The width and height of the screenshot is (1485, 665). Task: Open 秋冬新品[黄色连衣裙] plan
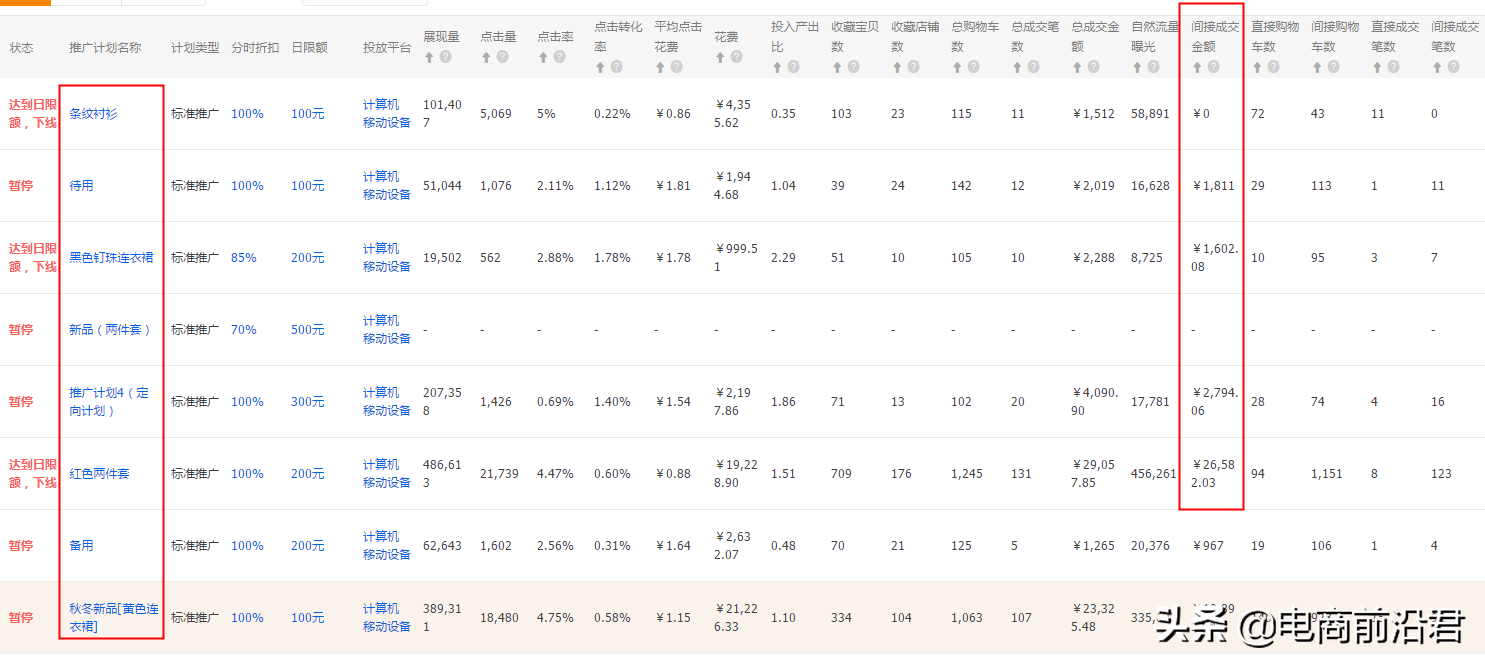pyautogui.click(x=113, y=617)
